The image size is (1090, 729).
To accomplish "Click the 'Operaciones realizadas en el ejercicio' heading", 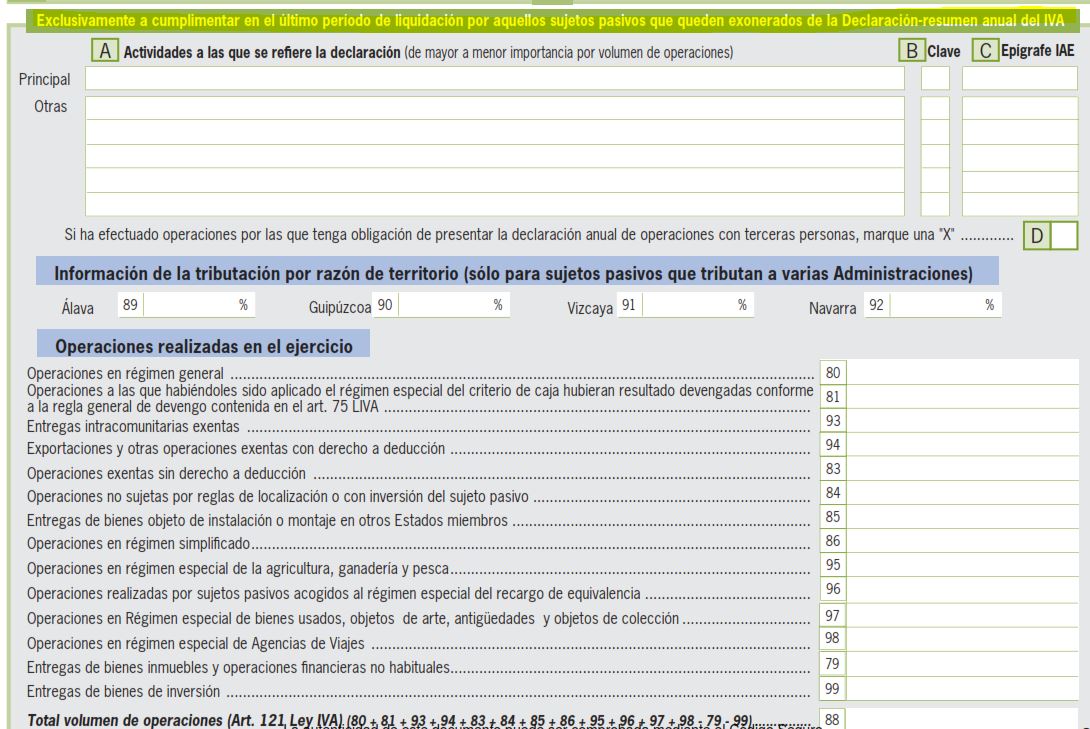I will pos(204,346).
